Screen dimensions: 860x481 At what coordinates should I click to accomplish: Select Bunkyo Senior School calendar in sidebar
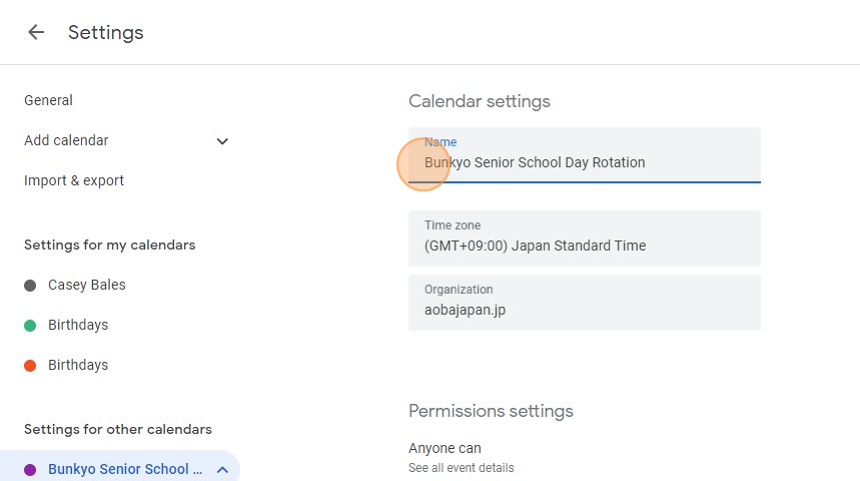pyautogui.click(x=125, y=469)
